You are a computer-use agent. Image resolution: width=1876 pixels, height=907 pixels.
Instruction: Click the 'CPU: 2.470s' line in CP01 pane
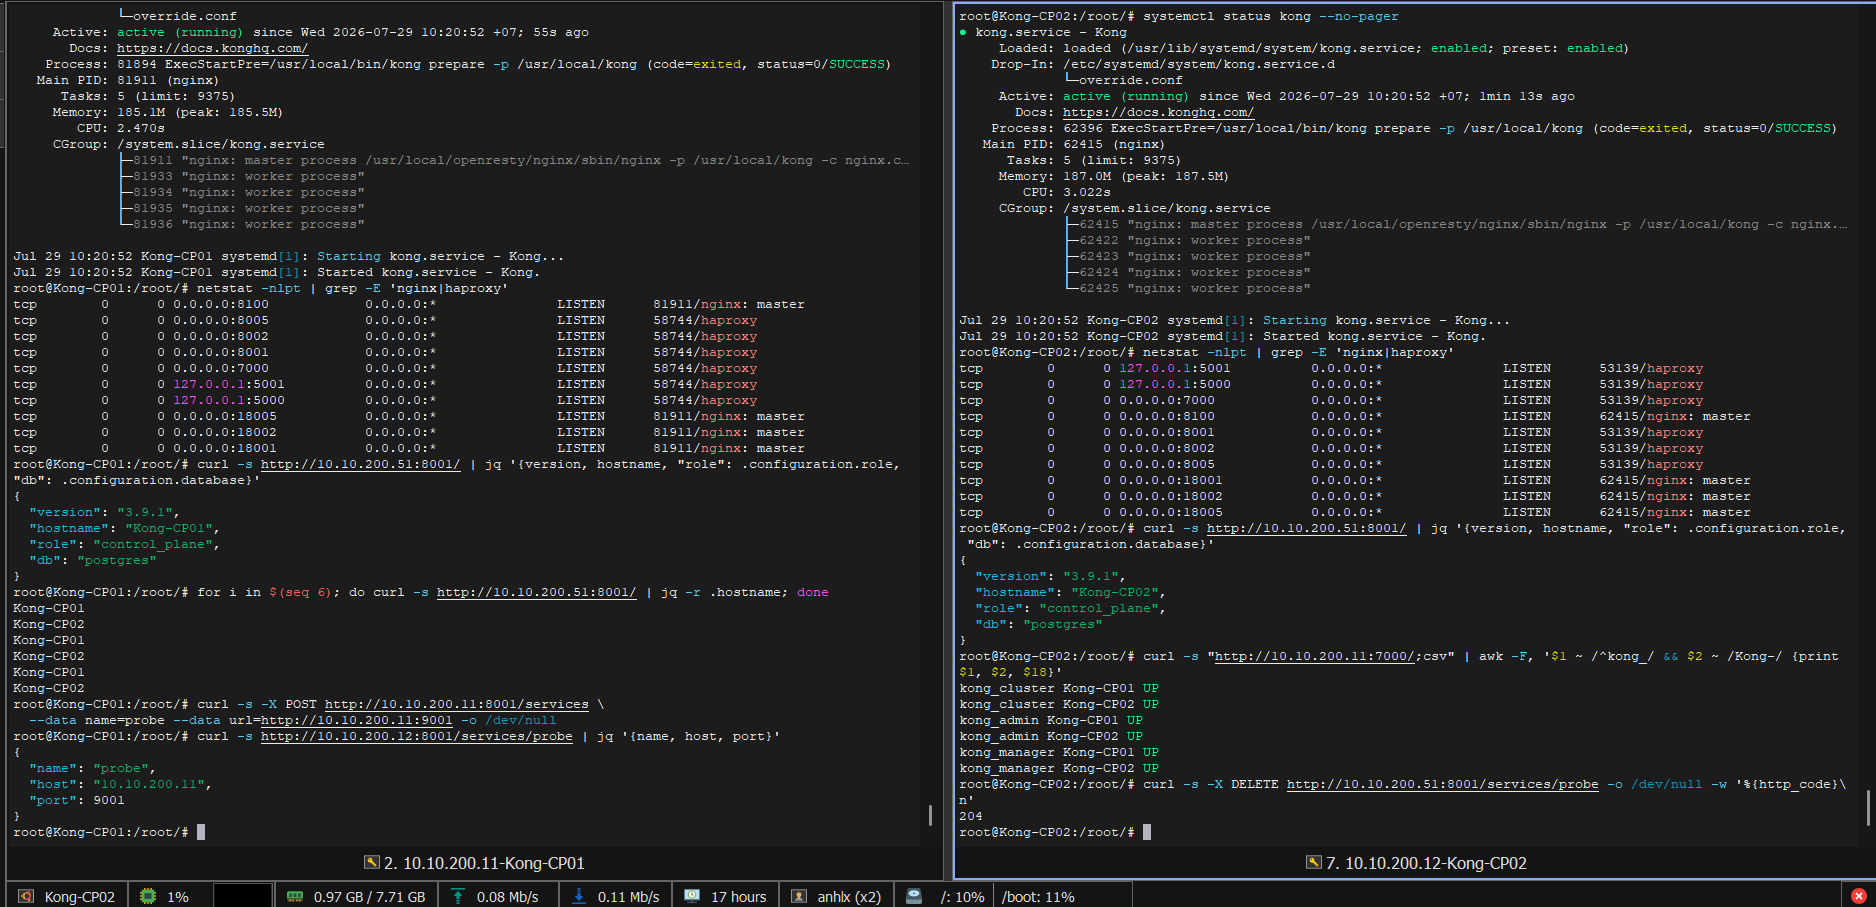pos(121,128)
